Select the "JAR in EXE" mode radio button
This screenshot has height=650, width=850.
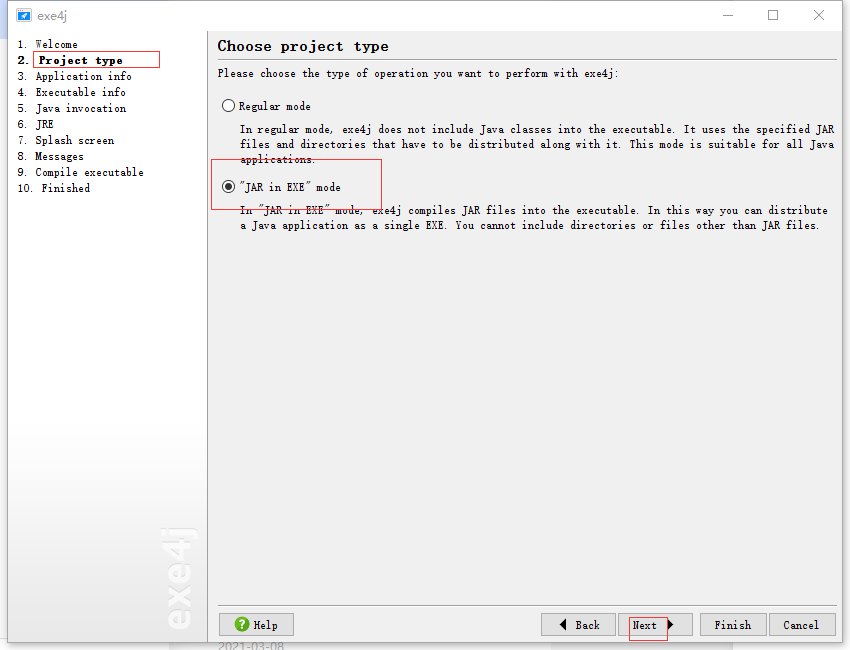tap(228, 186)
